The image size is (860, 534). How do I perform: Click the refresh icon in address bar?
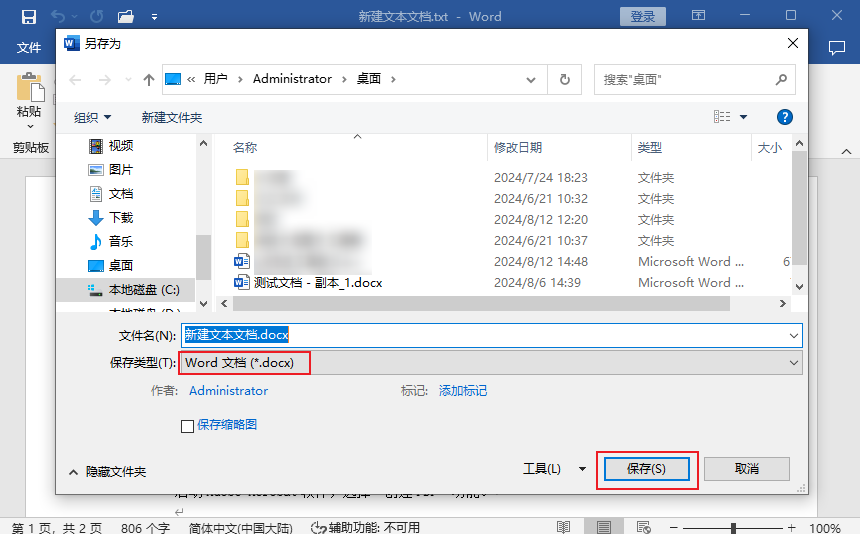coord(565,79)
